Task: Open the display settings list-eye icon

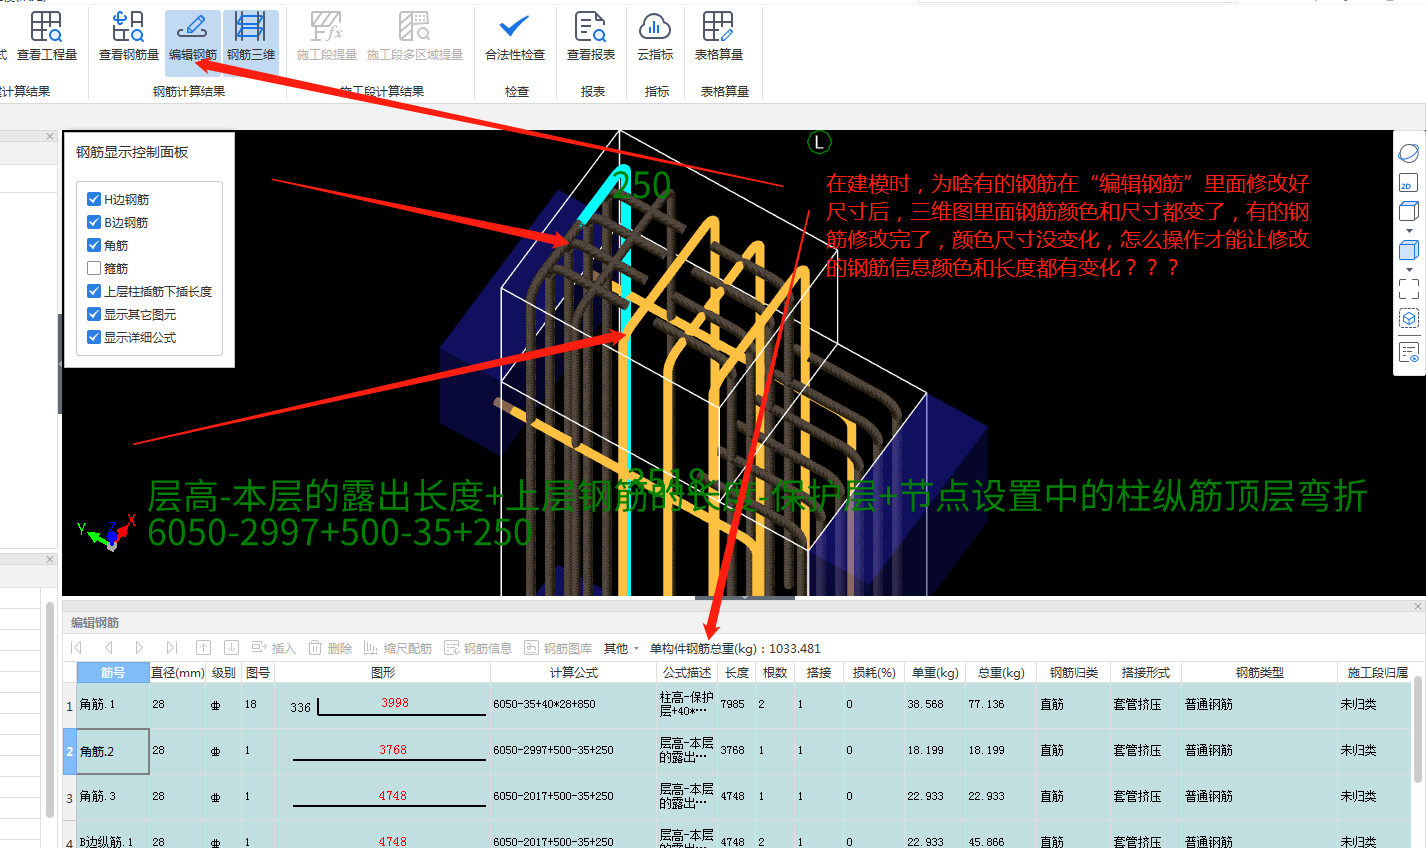Action: [x=1408, y=352]
